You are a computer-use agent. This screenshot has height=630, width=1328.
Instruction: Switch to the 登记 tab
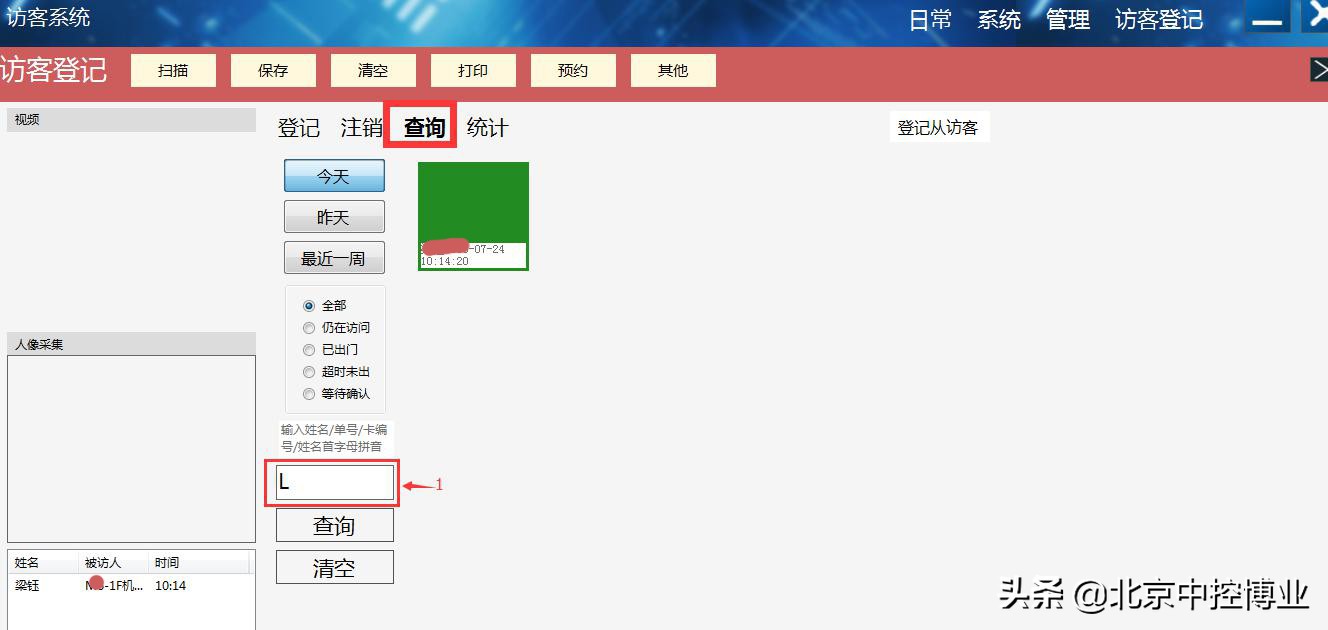(x=297, y=127)
